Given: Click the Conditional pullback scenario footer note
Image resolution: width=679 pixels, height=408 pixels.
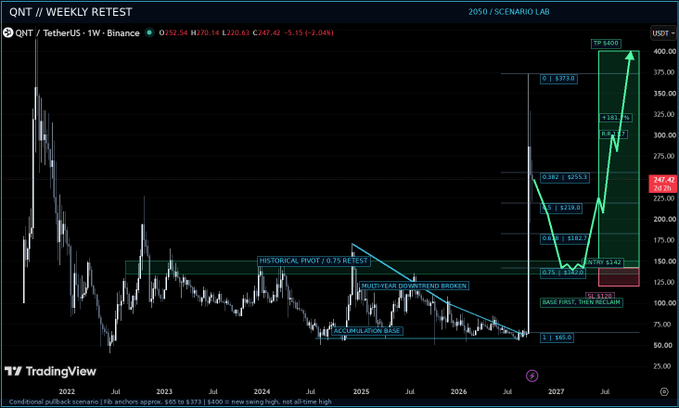Looking at the screenshot, I should [x=171, y=402].
